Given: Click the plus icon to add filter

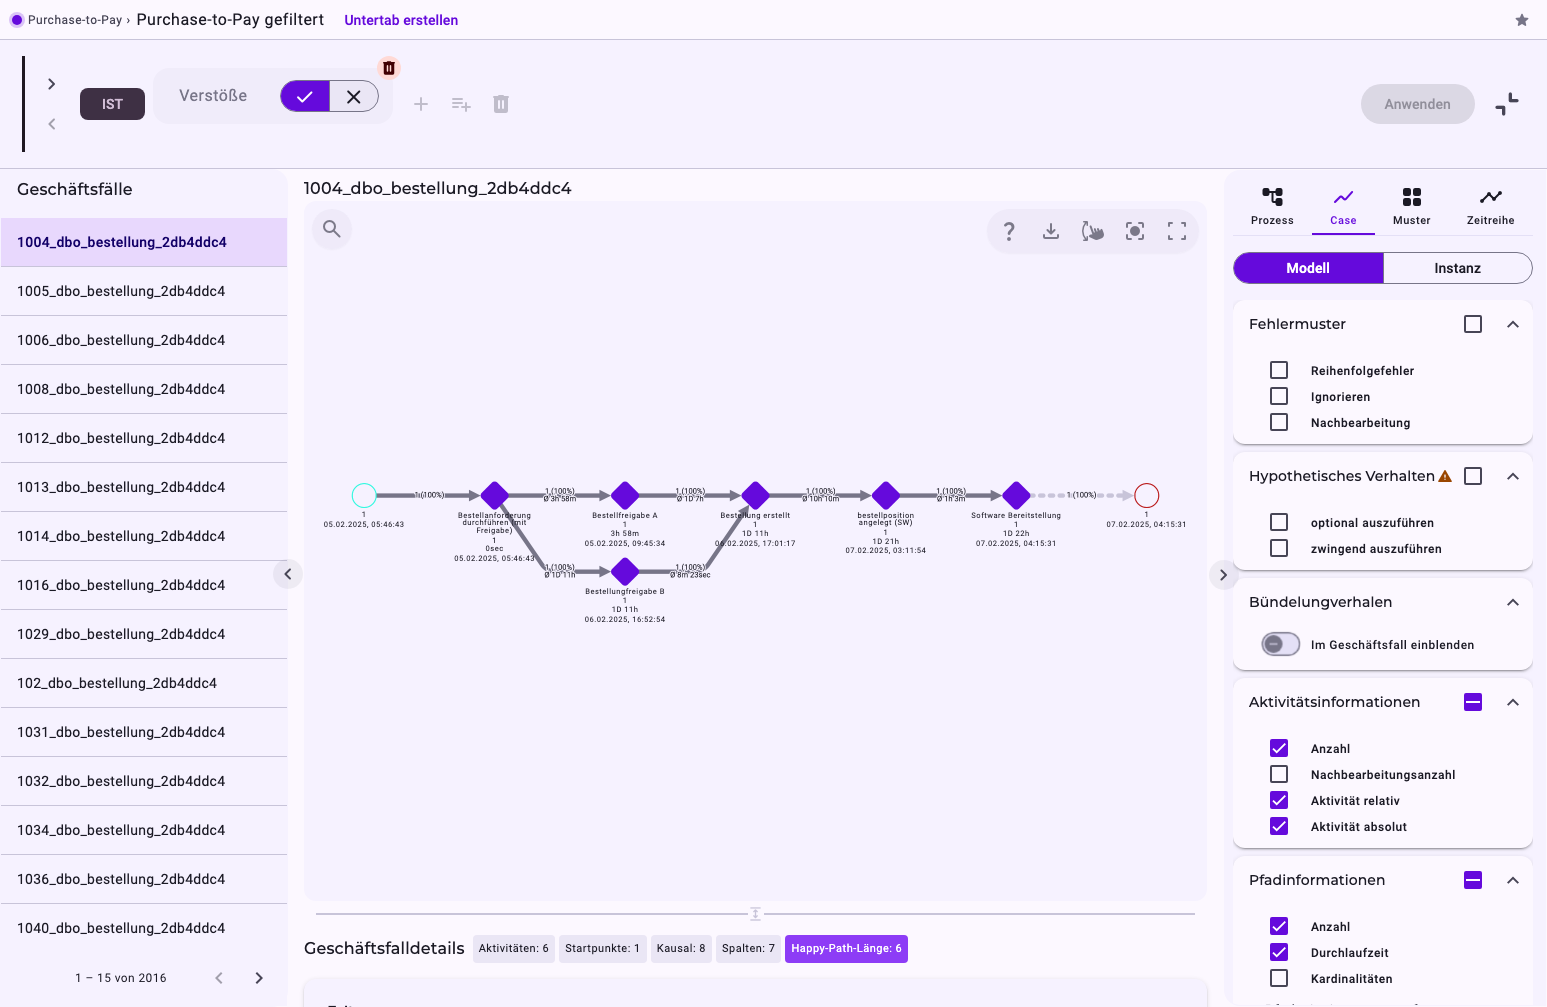Looking at the screenshot, I should (421, 104).
